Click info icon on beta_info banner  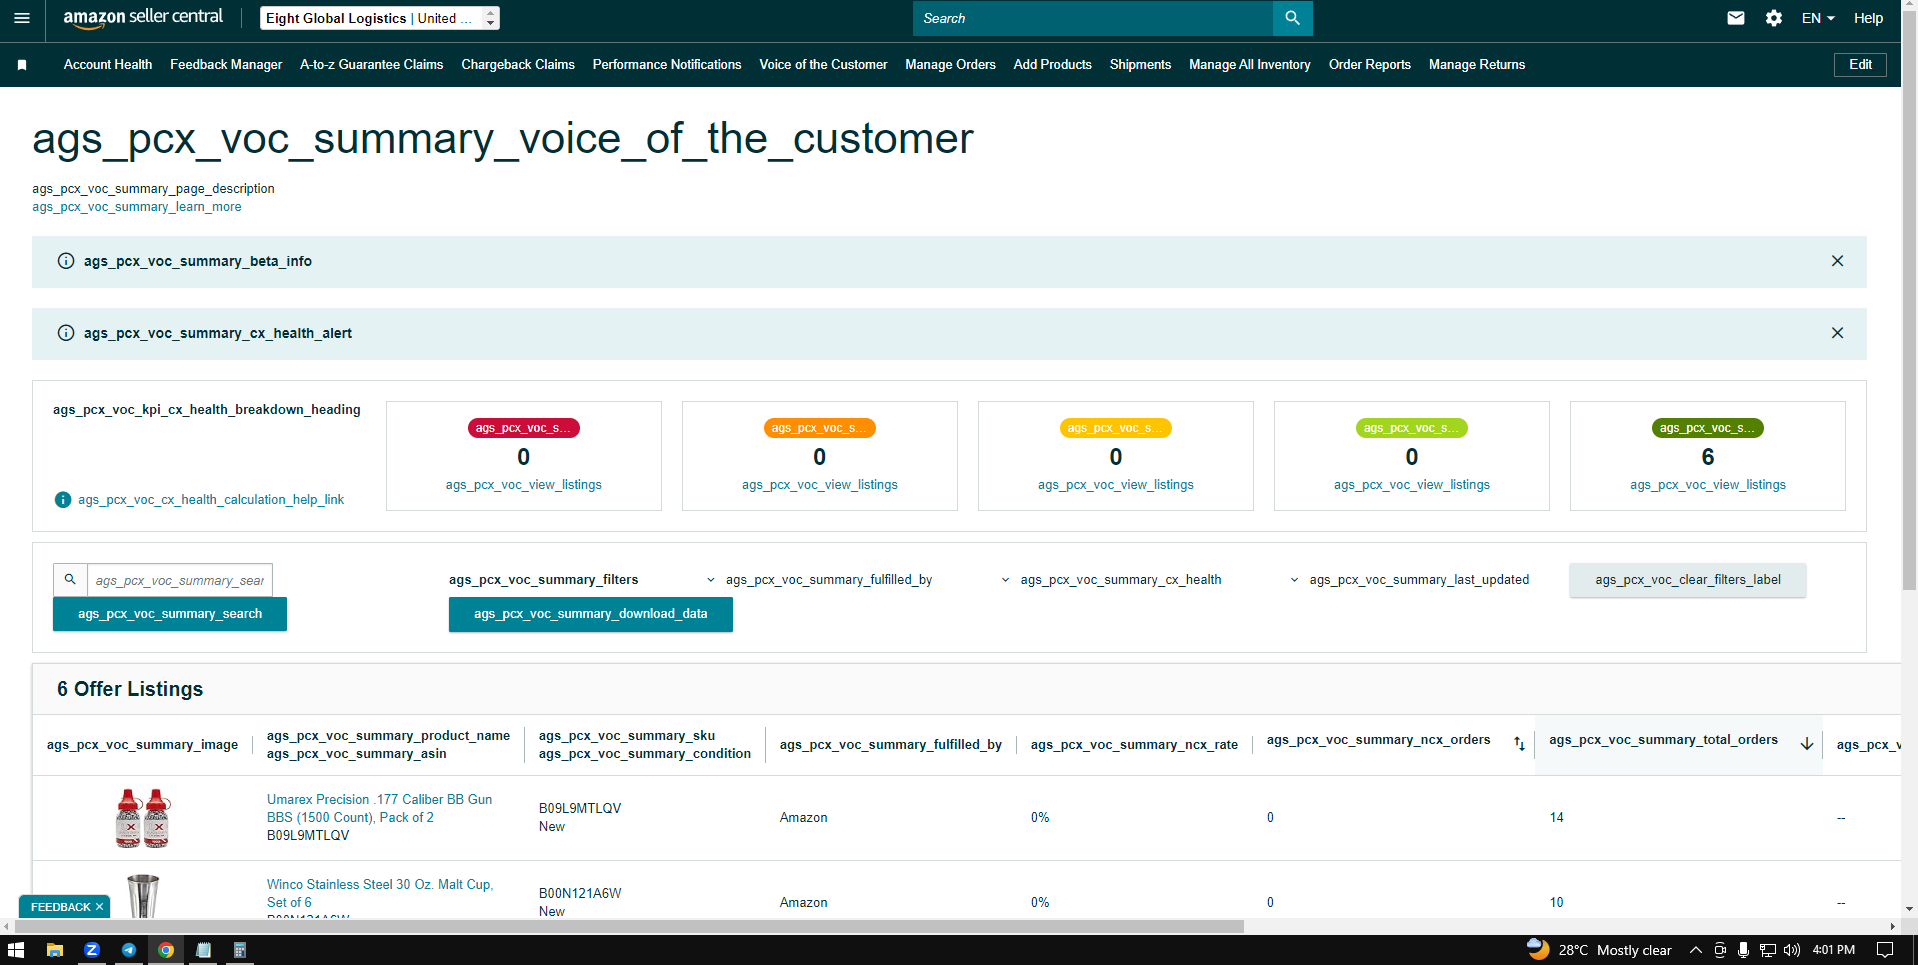[66, 261]
